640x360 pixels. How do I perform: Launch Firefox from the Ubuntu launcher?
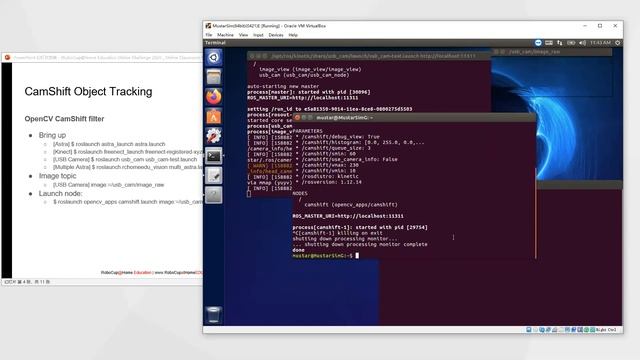[213, 97]
